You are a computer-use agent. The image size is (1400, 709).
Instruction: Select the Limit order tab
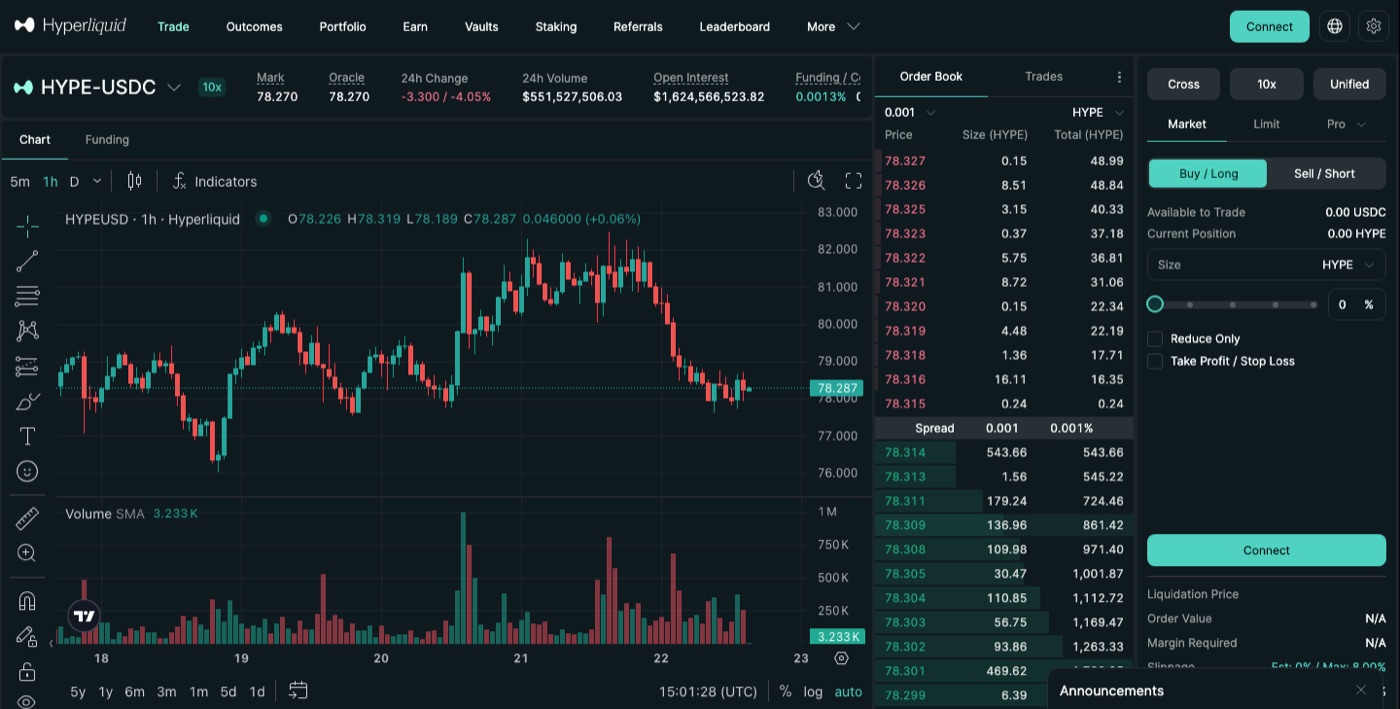pos(1266,124)
